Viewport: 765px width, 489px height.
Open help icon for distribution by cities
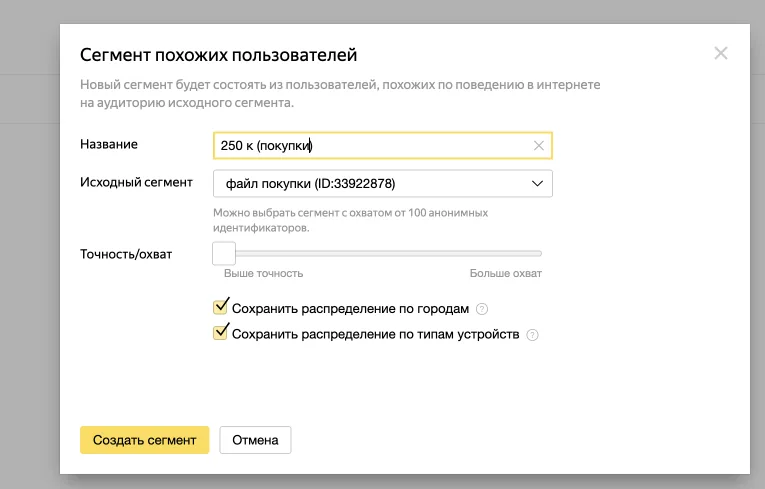pos(482,309)
